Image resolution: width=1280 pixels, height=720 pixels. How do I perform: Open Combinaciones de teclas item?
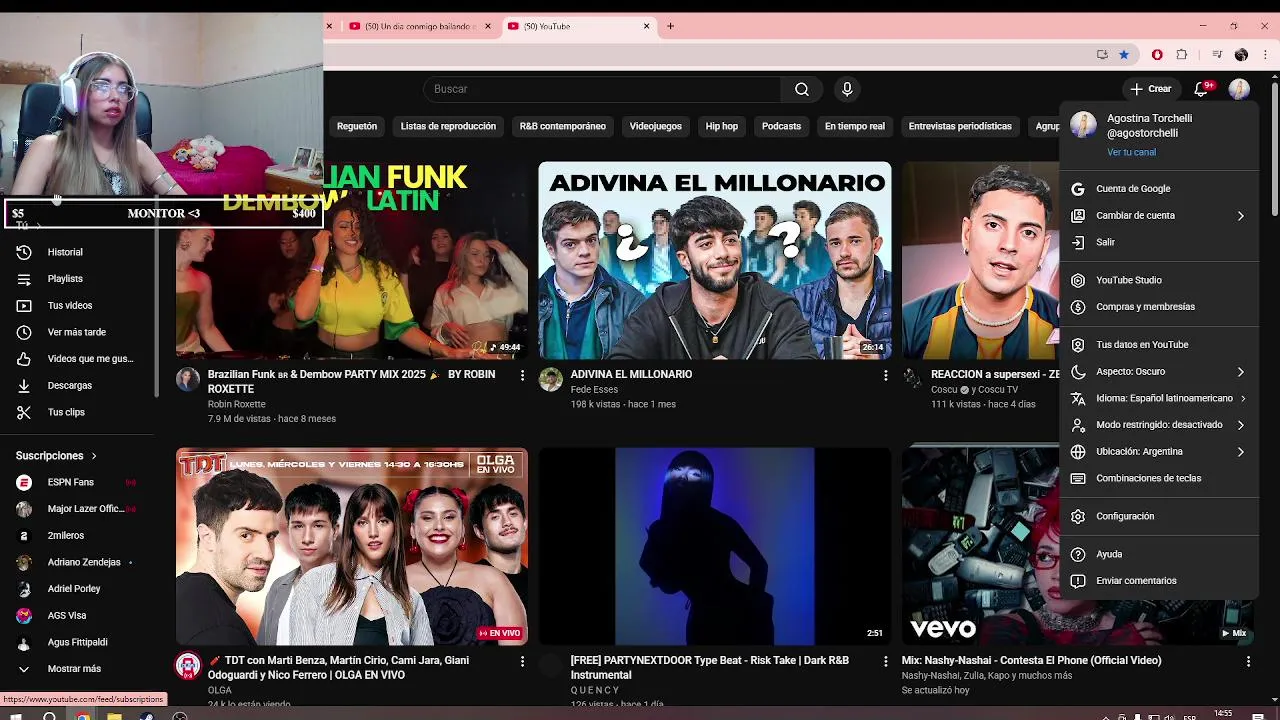[1159, 478]
